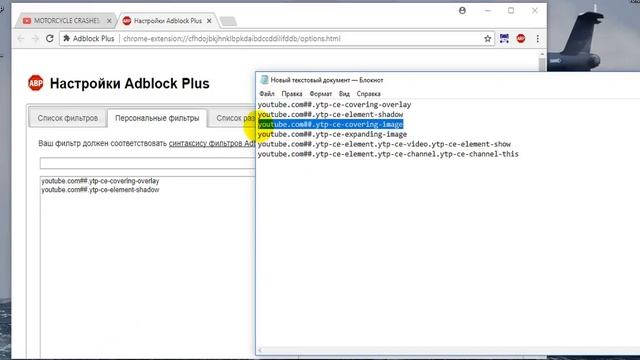Reload the Adblock Plus options page
Viewport: 640px width, 360px height.
tap(49, 38)
